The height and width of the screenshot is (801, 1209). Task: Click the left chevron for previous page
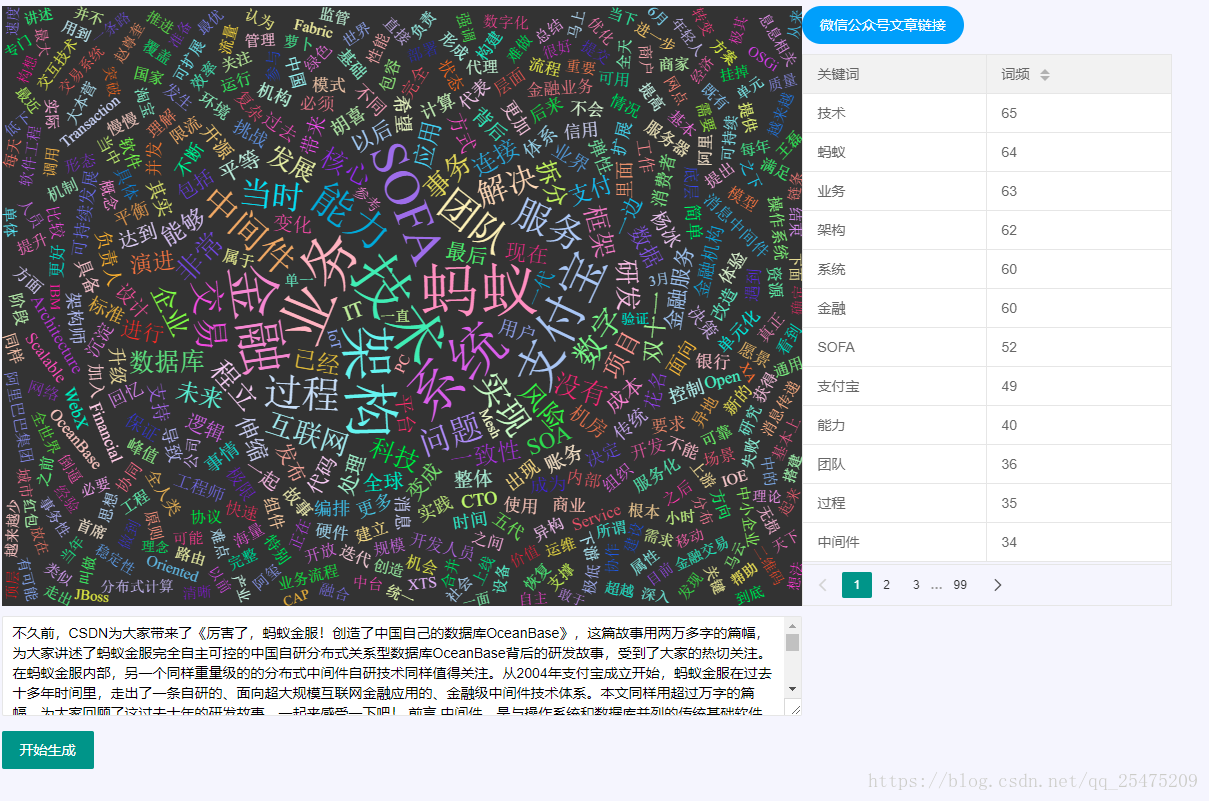coord(823,584)
